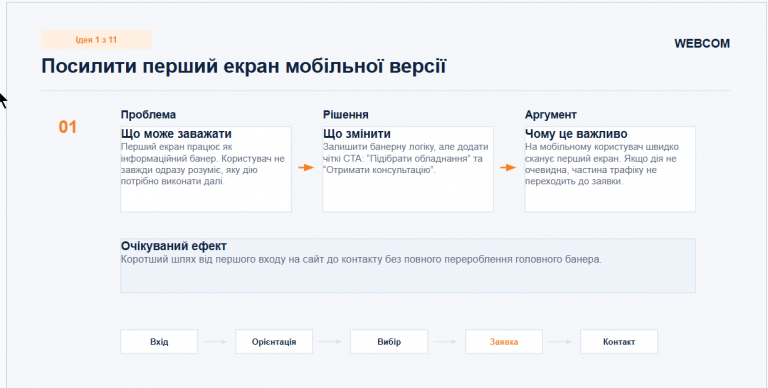Click the 'Проблема' column heading
768x388 pixels.
coord(148,115)
